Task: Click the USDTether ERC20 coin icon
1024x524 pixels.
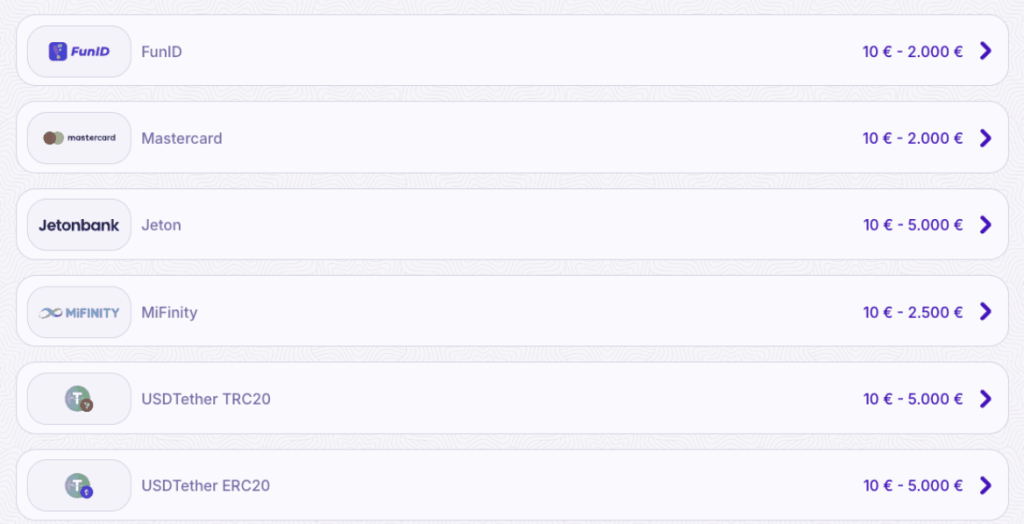Action: click(x=79, y=485)
